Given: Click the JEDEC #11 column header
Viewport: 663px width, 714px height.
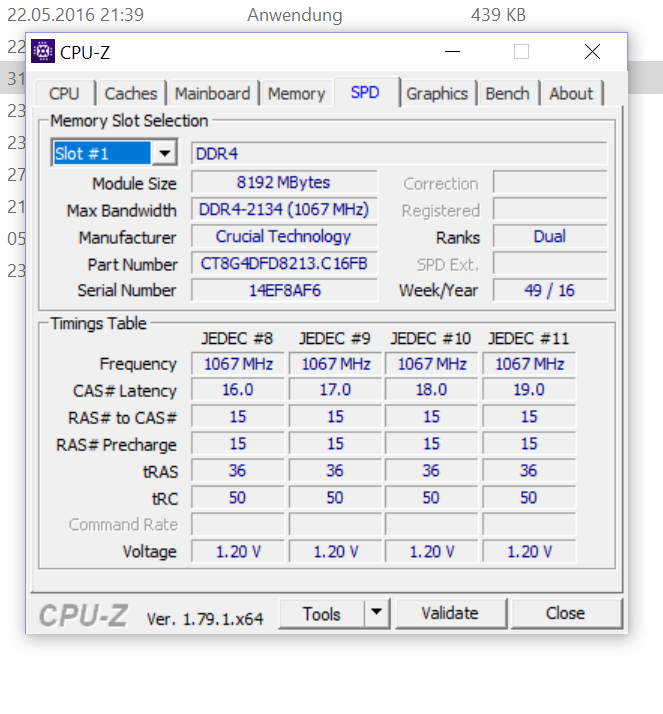Looking at the screenshot, I should (529, 338).
